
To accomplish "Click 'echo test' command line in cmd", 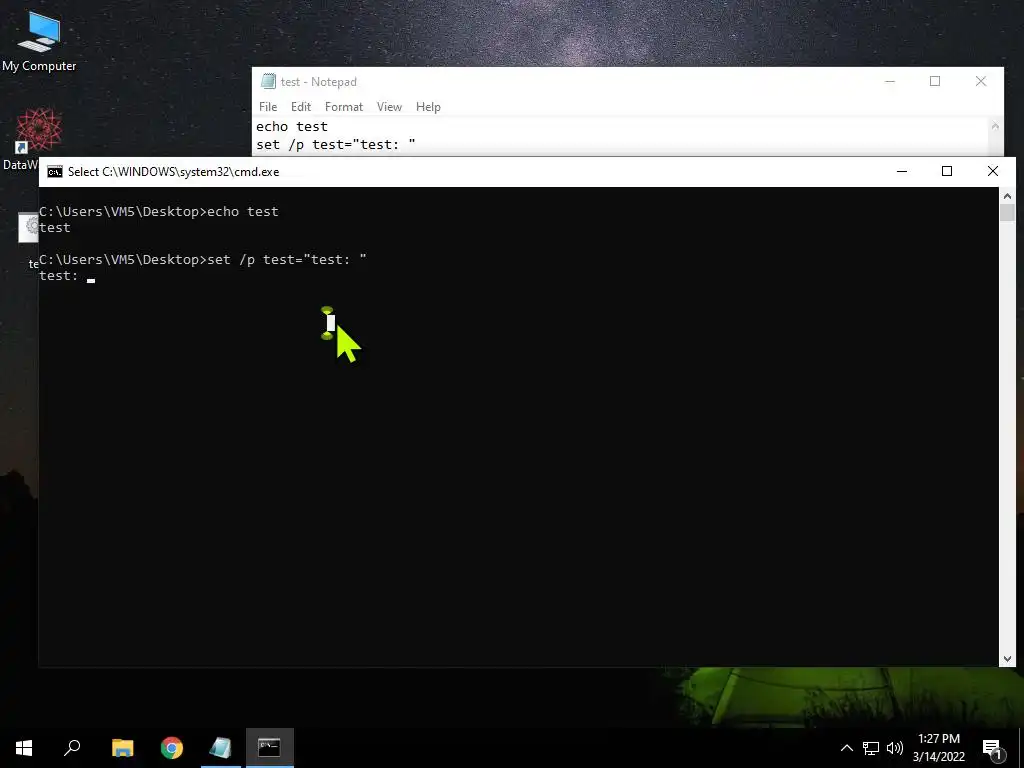I will point(159,212).
